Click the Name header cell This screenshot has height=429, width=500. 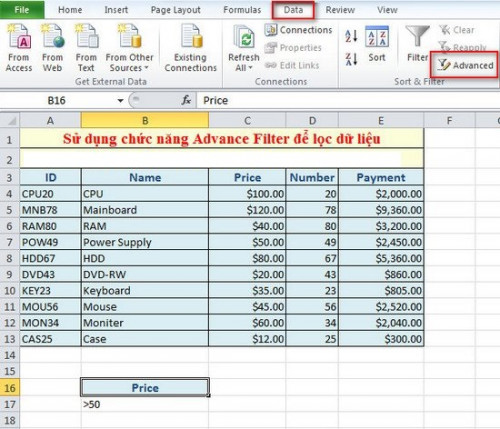(145, 177)
